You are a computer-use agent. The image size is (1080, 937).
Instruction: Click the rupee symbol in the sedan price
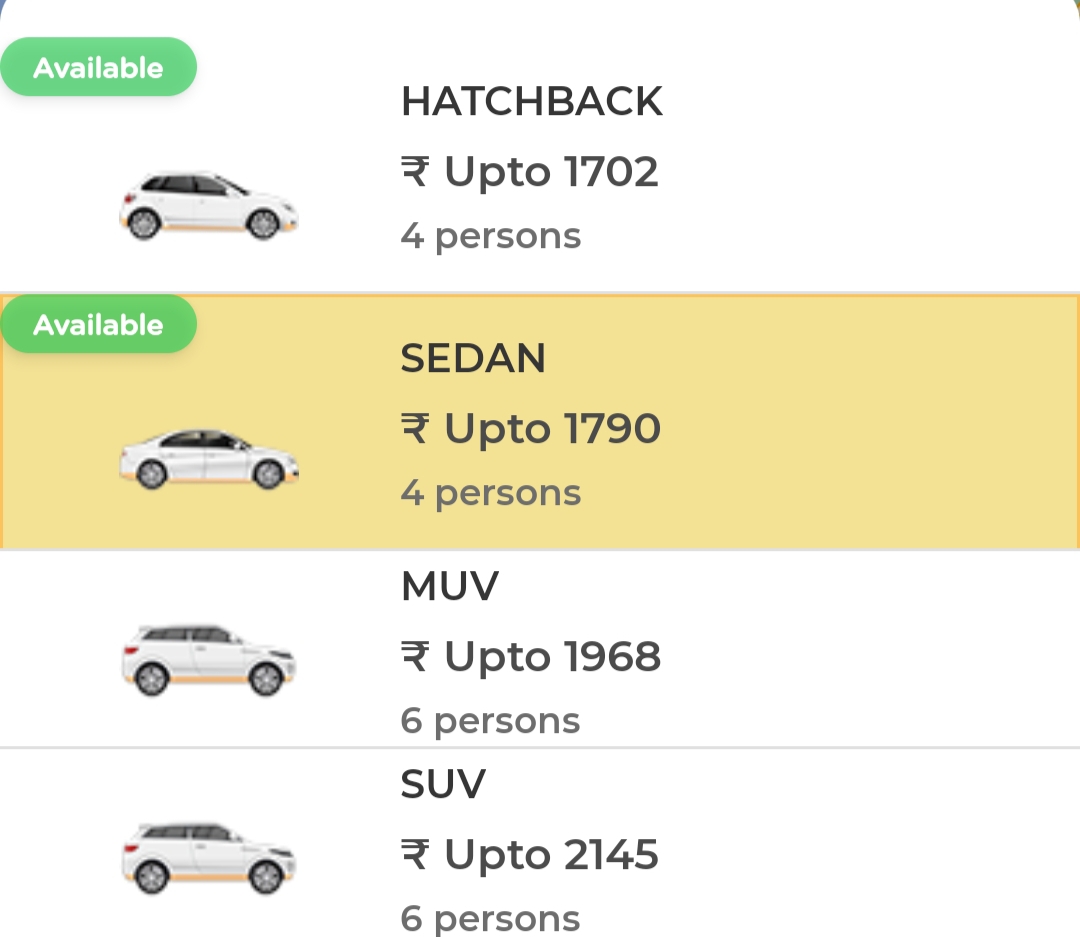click(415, 429)
